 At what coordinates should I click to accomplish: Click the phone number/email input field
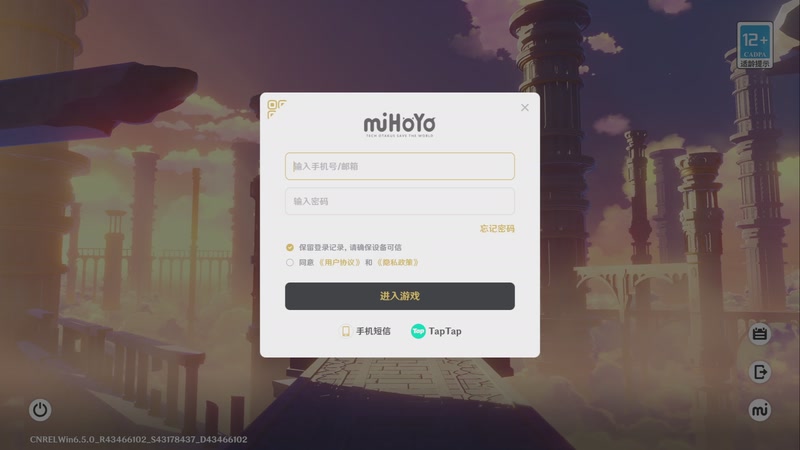pos(399,166)
